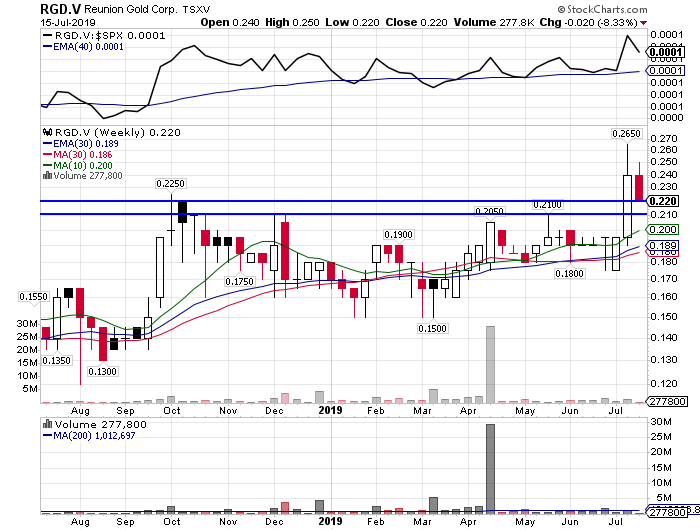Viewport: 700px width, 530px height.
Task: Click the 0.2250 October peak label
Action: click(x=170, y=184)
